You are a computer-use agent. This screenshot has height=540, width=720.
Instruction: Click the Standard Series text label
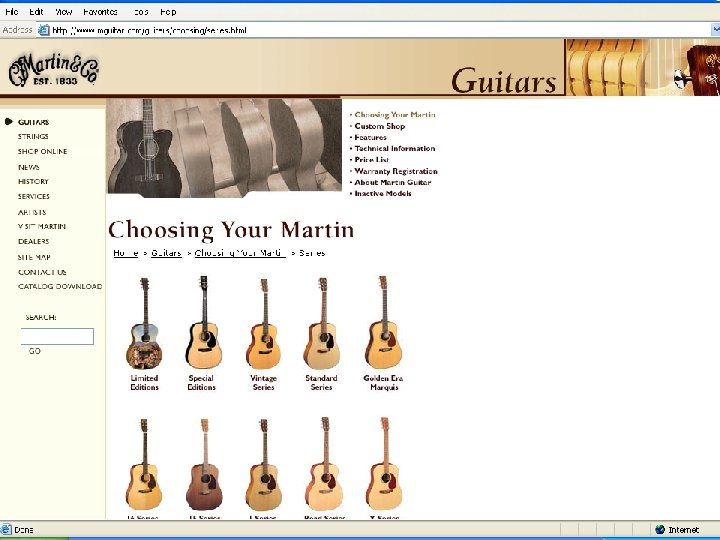point(321,382)
